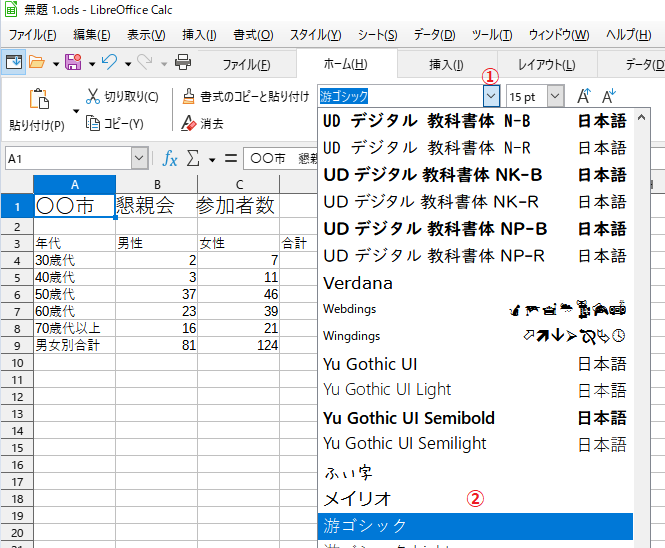Switch to the ファイル(F) ribbon tab

coord(246,64)
